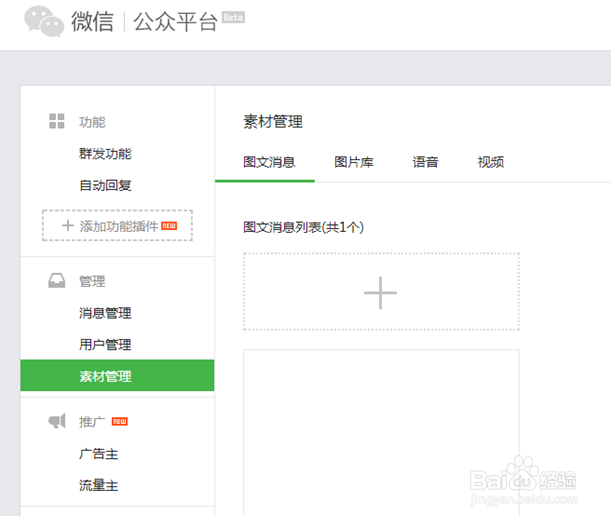Click the WeChat logo icon
The height and width of the screenshot is (521, 613).
44,21
